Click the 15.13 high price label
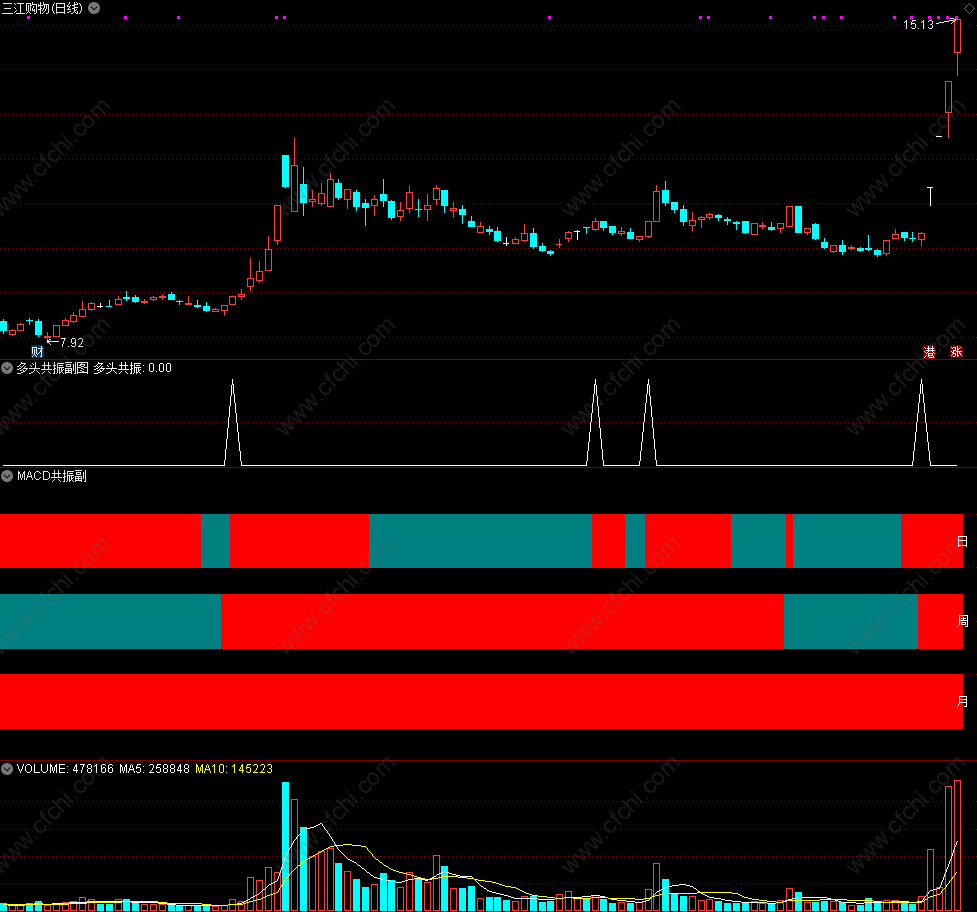Viewport: 977px width, 912px height. tap(918, 25)
